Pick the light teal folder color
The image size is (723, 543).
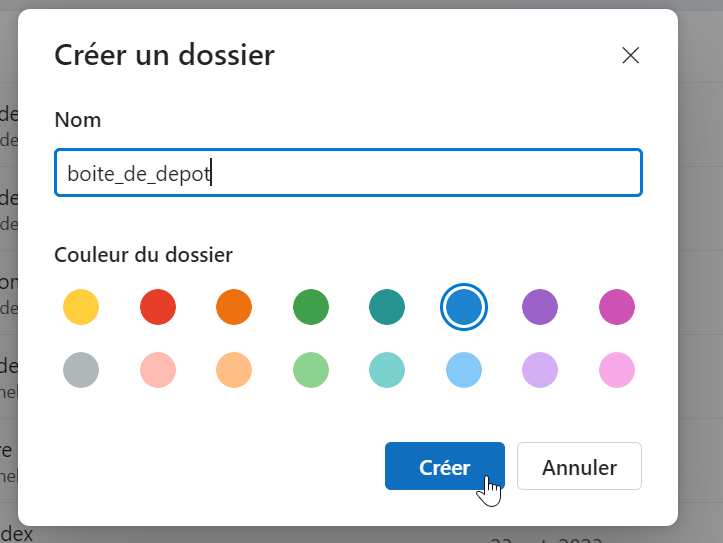tap(387, 370)
